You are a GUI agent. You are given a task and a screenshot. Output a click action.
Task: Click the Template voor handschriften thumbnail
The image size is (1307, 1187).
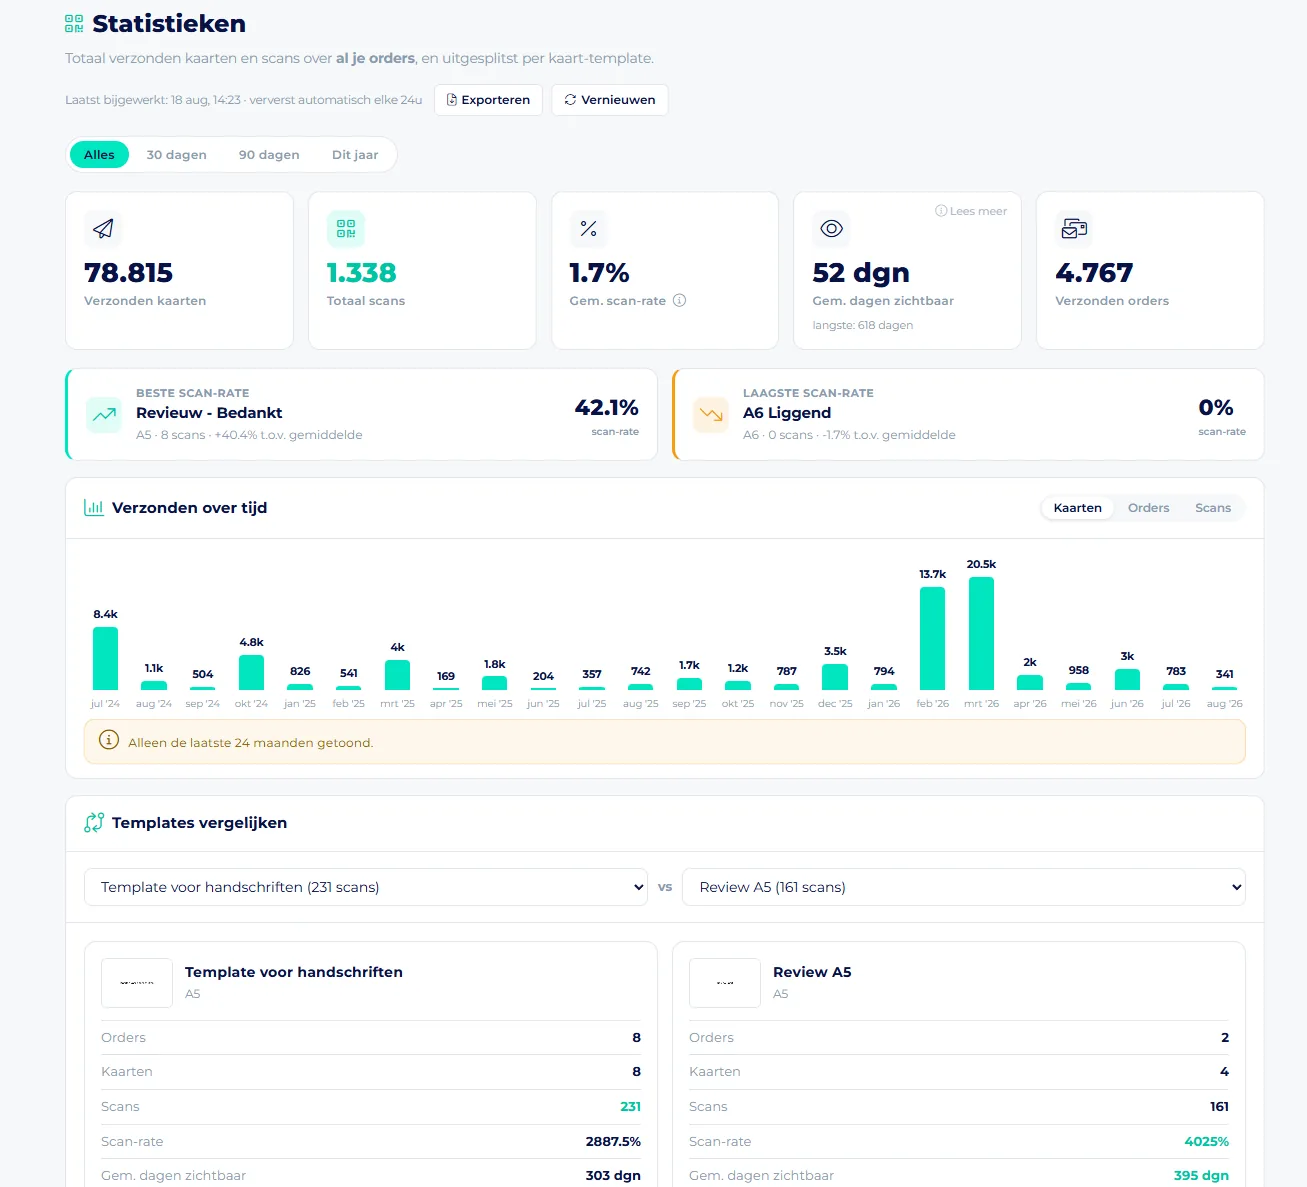pos(137,983)
